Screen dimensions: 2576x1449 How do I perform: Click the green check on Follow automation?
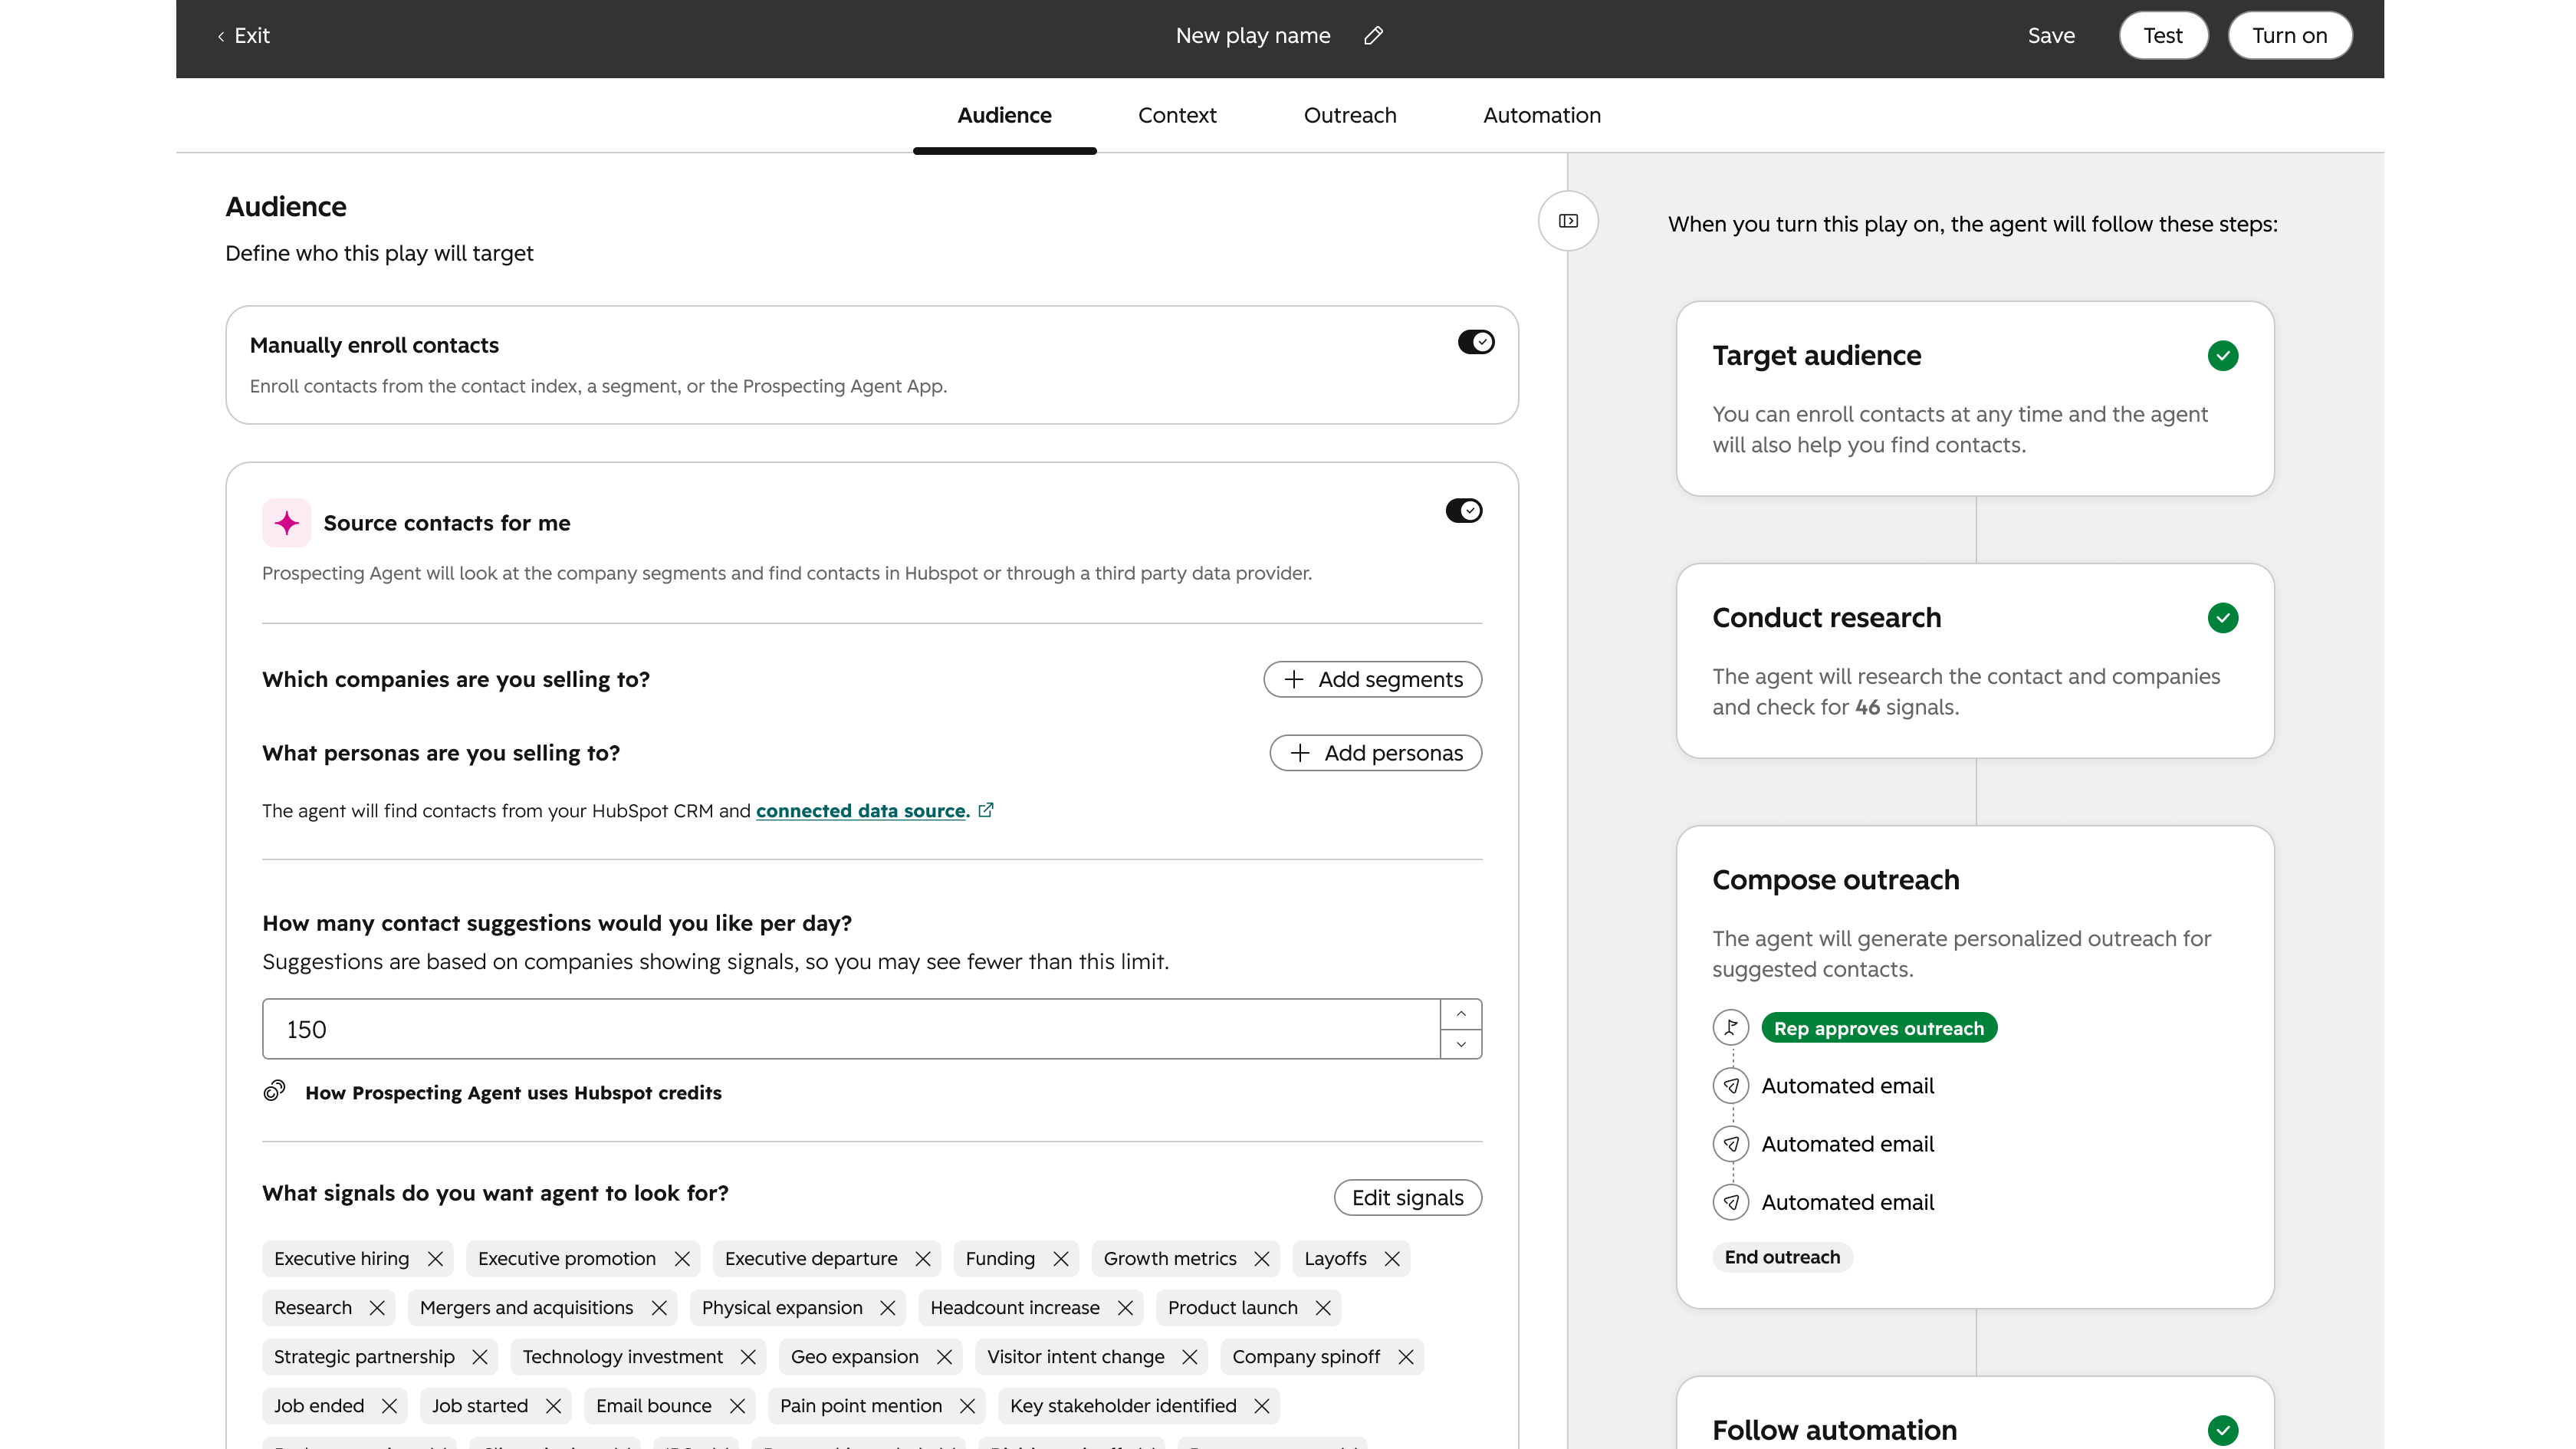[2223, 1430]
